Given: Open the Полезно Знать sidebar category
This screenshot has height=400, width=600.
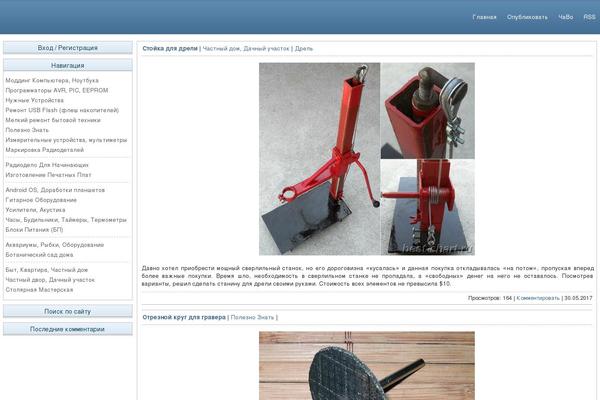Looking at the screenshot, I should (x=27, y=130).
